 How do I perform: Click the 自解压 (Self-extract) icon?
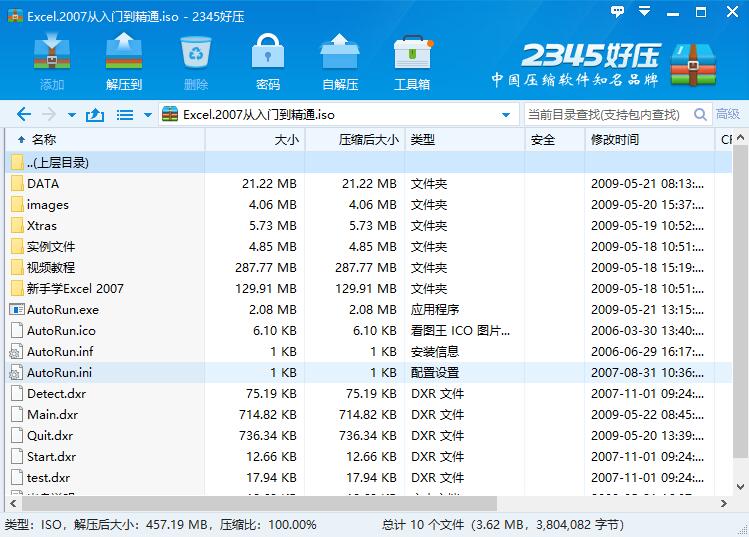[x=340, y=52]
